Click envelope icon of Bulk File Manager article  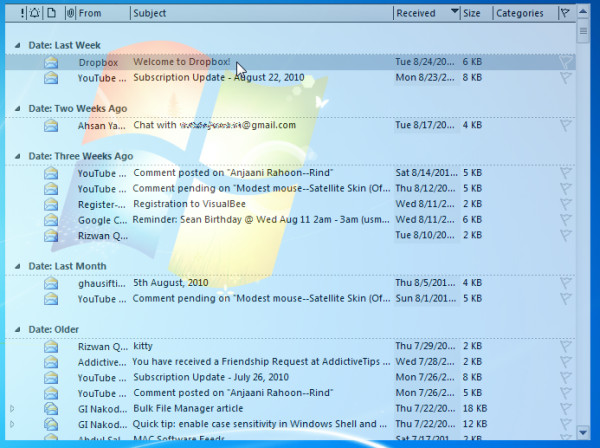pyautogui.click(x=51, y=409)
